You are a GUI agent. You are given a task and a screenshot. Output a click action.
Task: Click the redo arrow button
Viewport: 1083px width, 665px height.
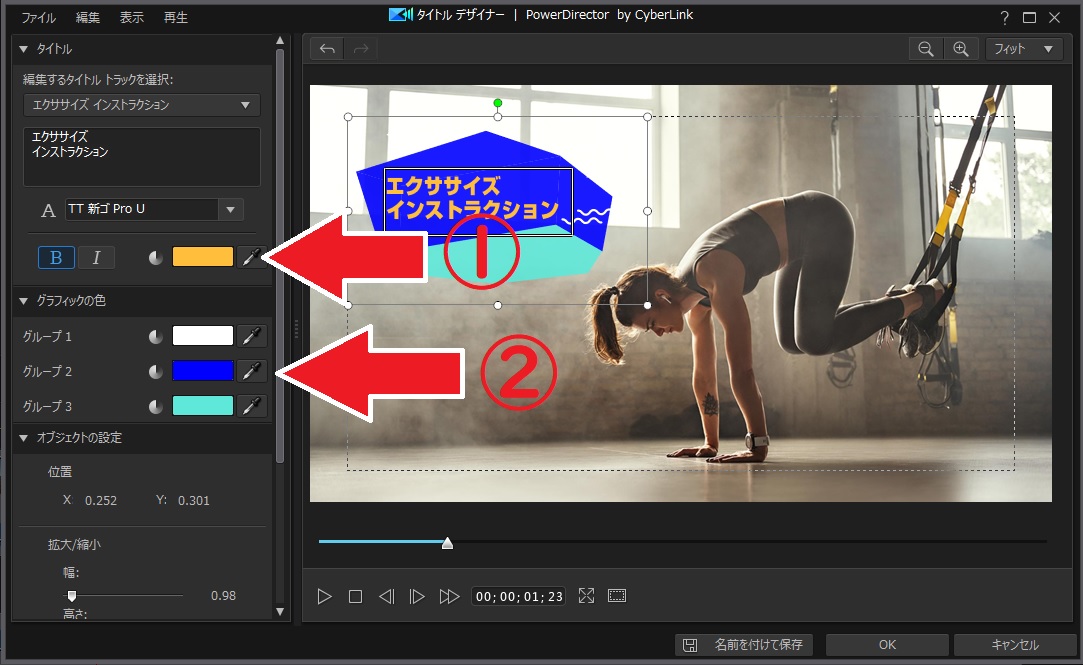point(361,49)
